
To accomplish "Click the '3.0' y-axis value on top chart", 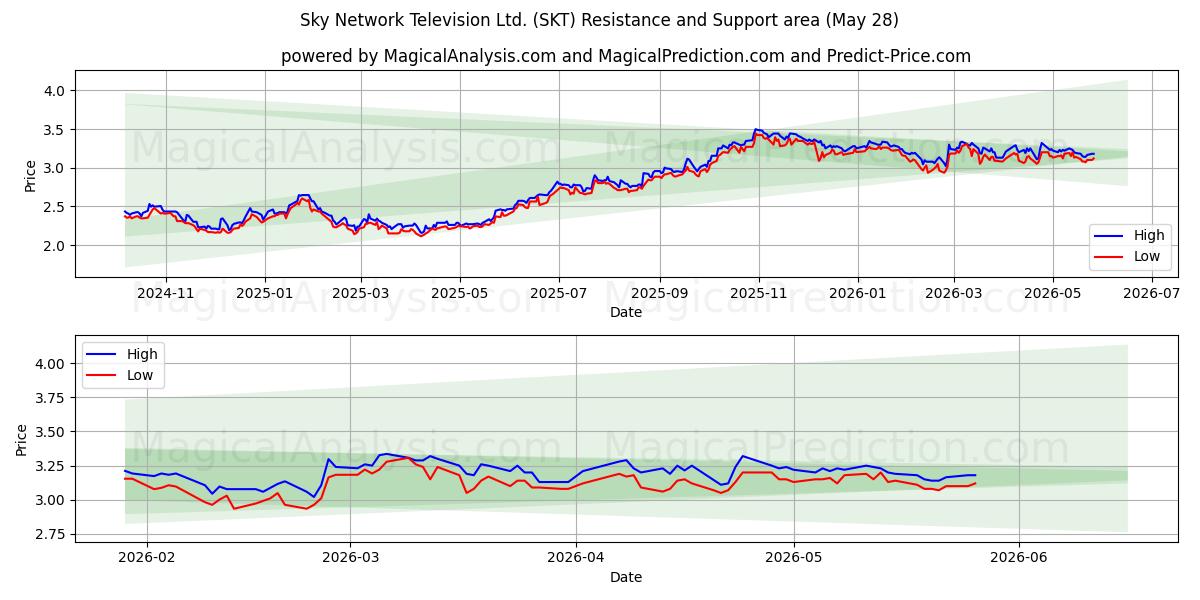I will [x=54, y=168].
